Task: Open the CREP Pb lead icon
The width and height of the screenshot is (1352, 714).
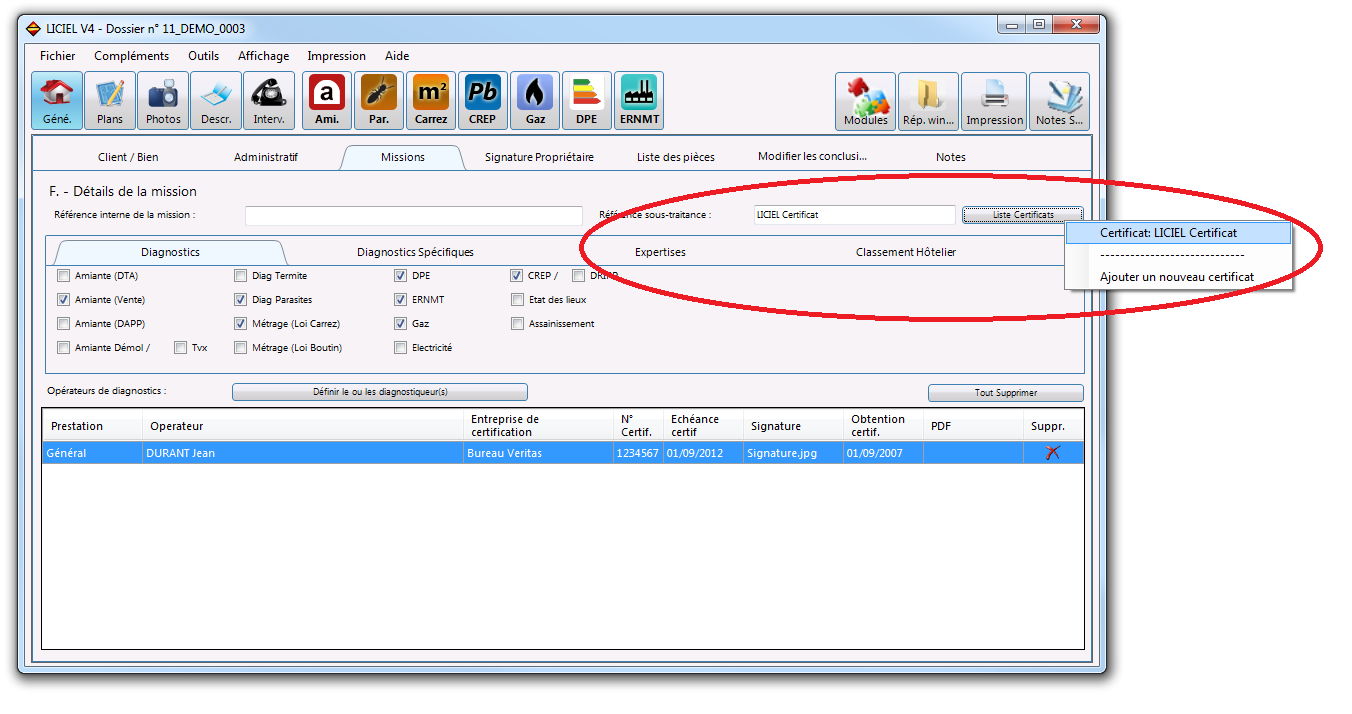Action: point(482,101)
